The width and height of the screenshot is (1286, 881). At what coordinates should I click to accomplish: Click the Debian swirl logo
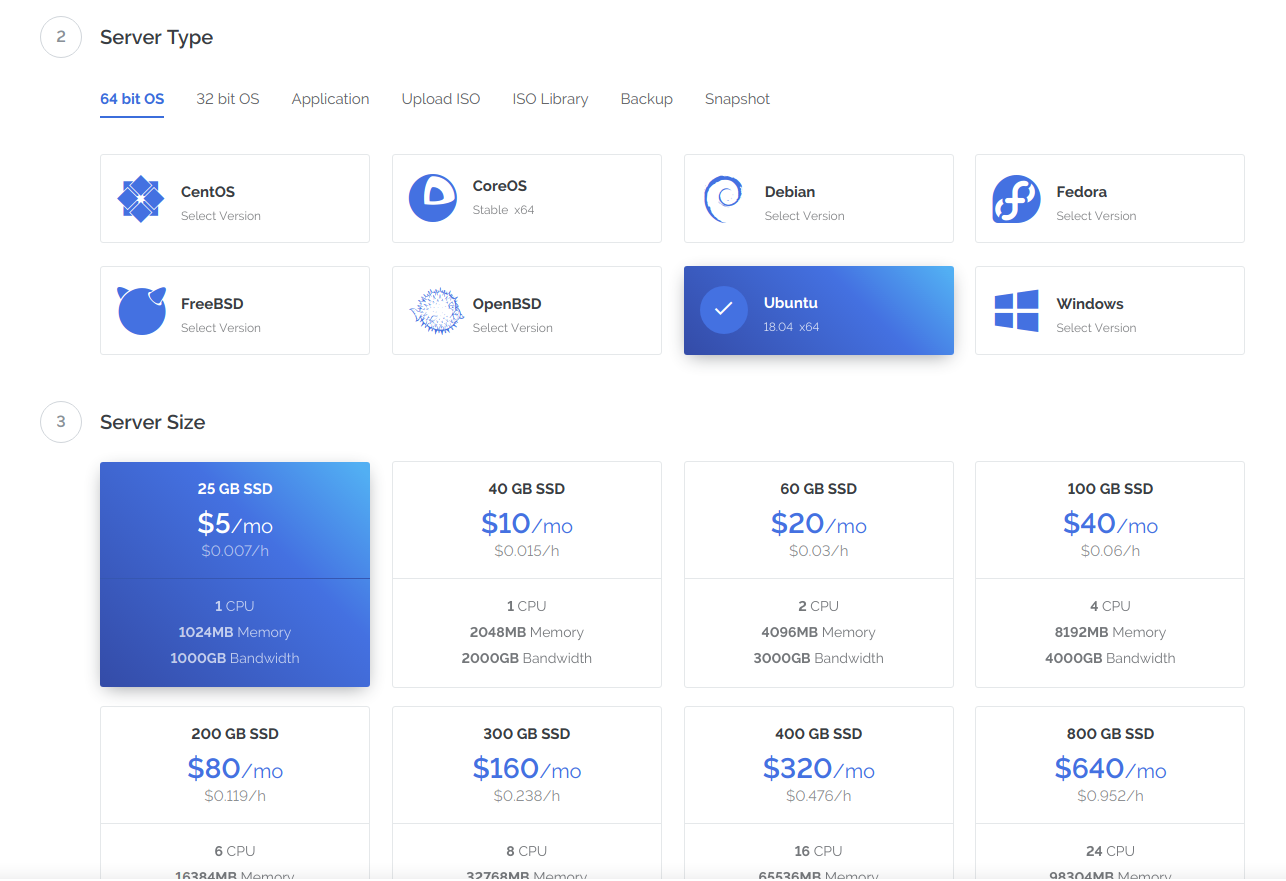click(x=723, y=199)
